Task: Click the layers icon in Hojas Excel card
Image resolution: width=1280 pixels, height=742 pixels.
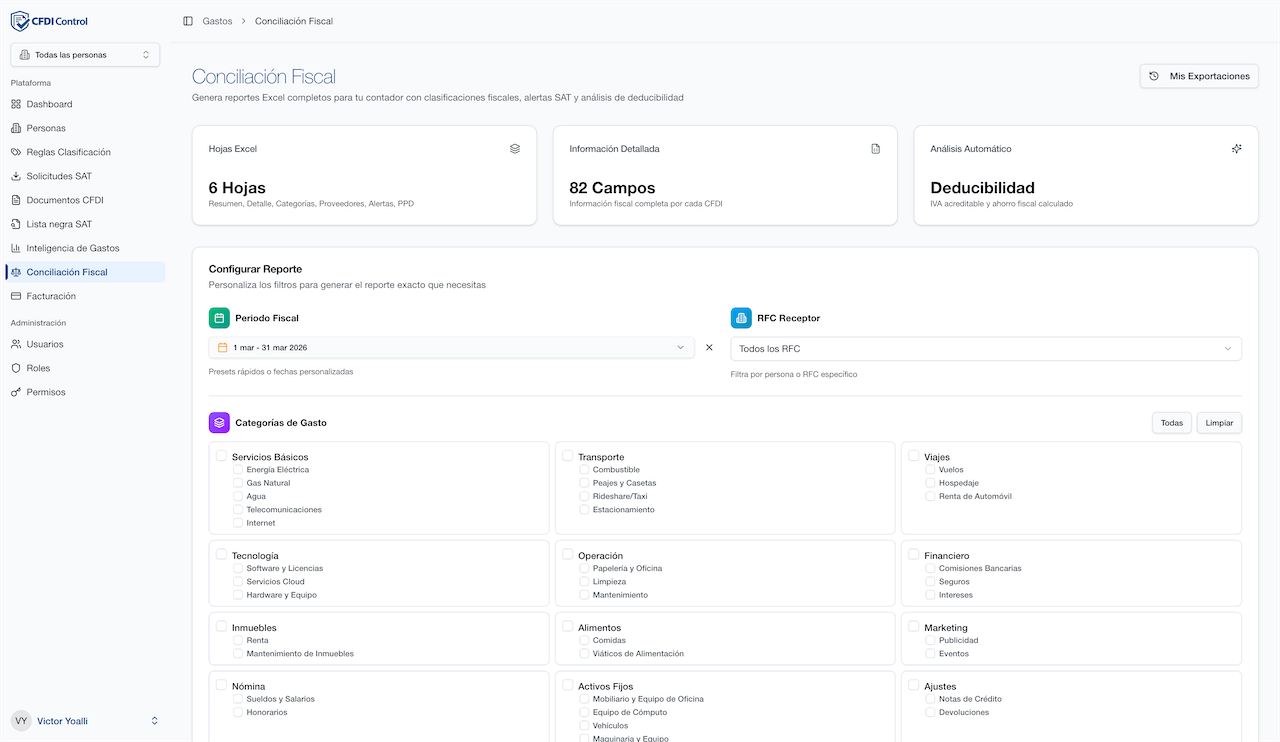Action: click(x=515, y=149)
